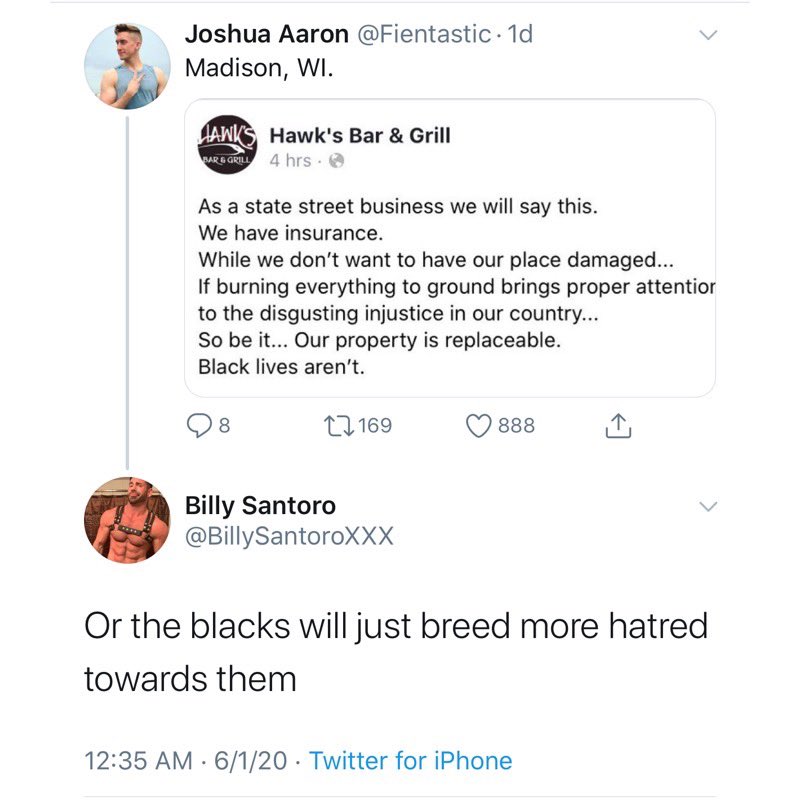Click the 4 hrs post time

coord(291,161)
